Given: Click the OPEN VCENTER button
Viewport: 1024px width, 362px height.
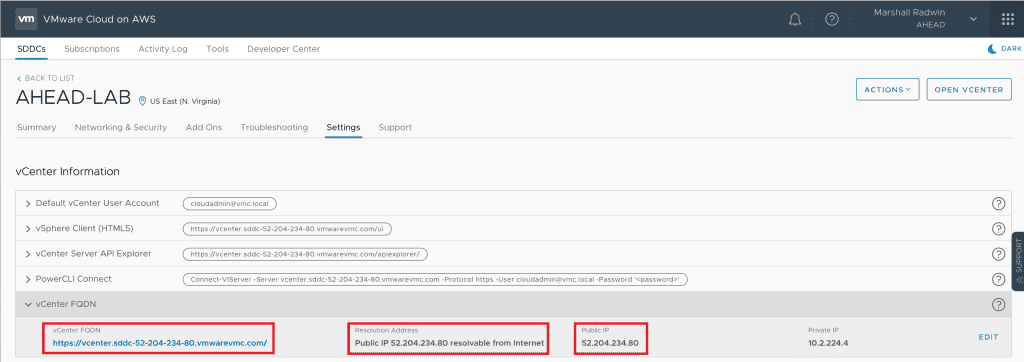Looking at the screenshot, I should [x=968, y=90].
